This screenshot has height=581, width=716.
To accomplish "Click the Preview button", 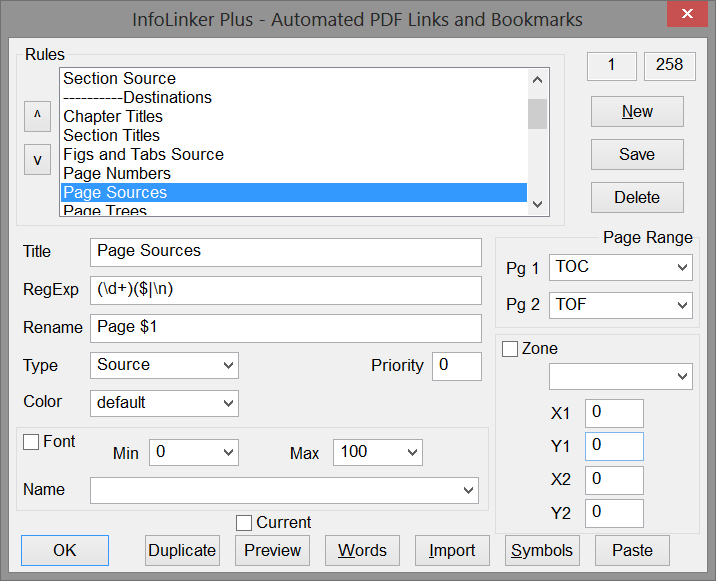I will pos(272,550).
